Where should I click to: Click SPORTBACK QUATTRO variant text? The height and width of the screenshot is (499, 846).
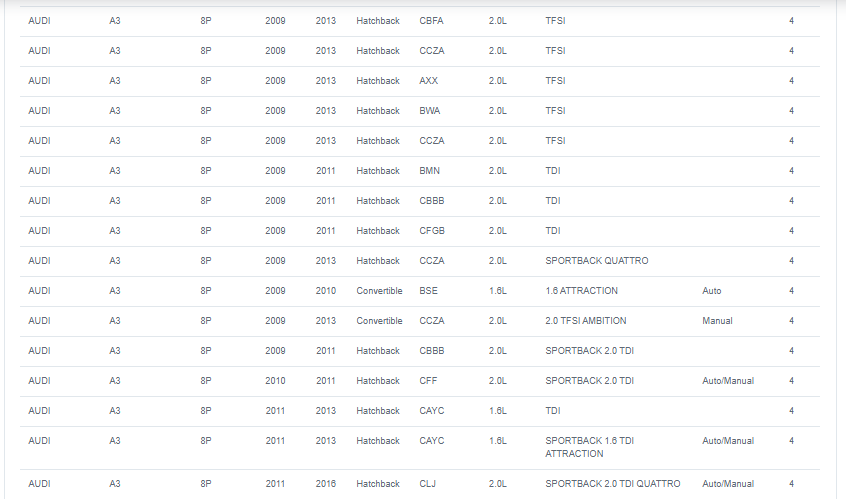click(597, 261)
